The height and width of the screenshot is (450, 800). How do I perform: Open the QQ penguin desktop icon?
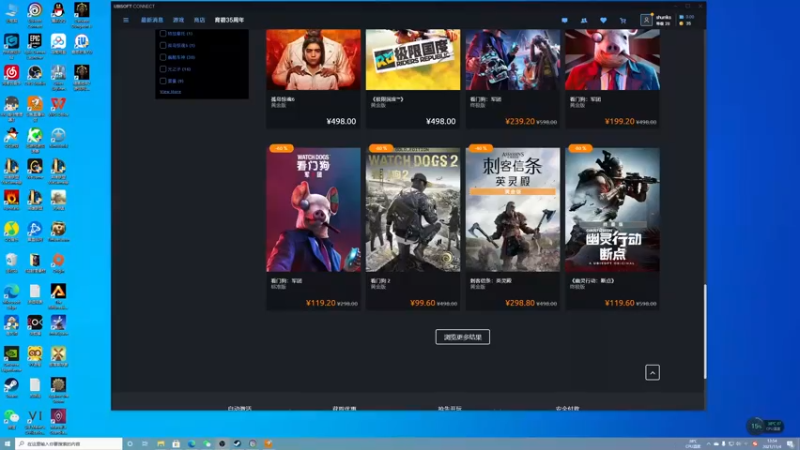58,12
